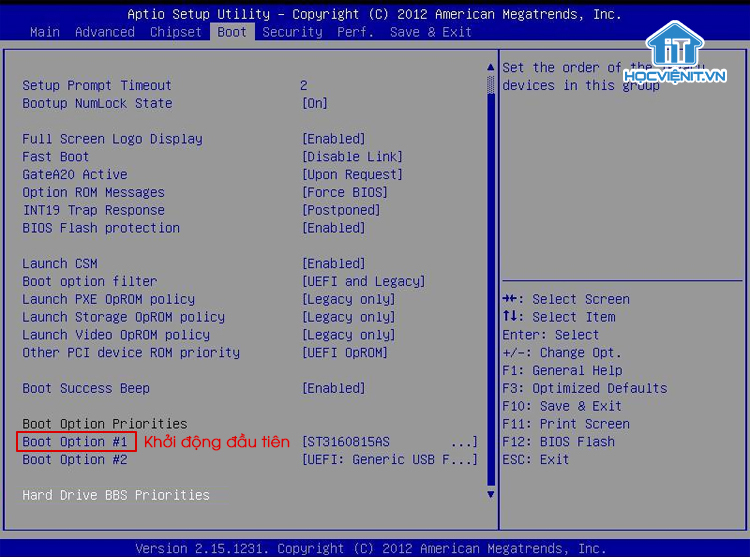
Task: Change Storage OpROM policy [Legacy only]
Action: (x=349, y=317)
